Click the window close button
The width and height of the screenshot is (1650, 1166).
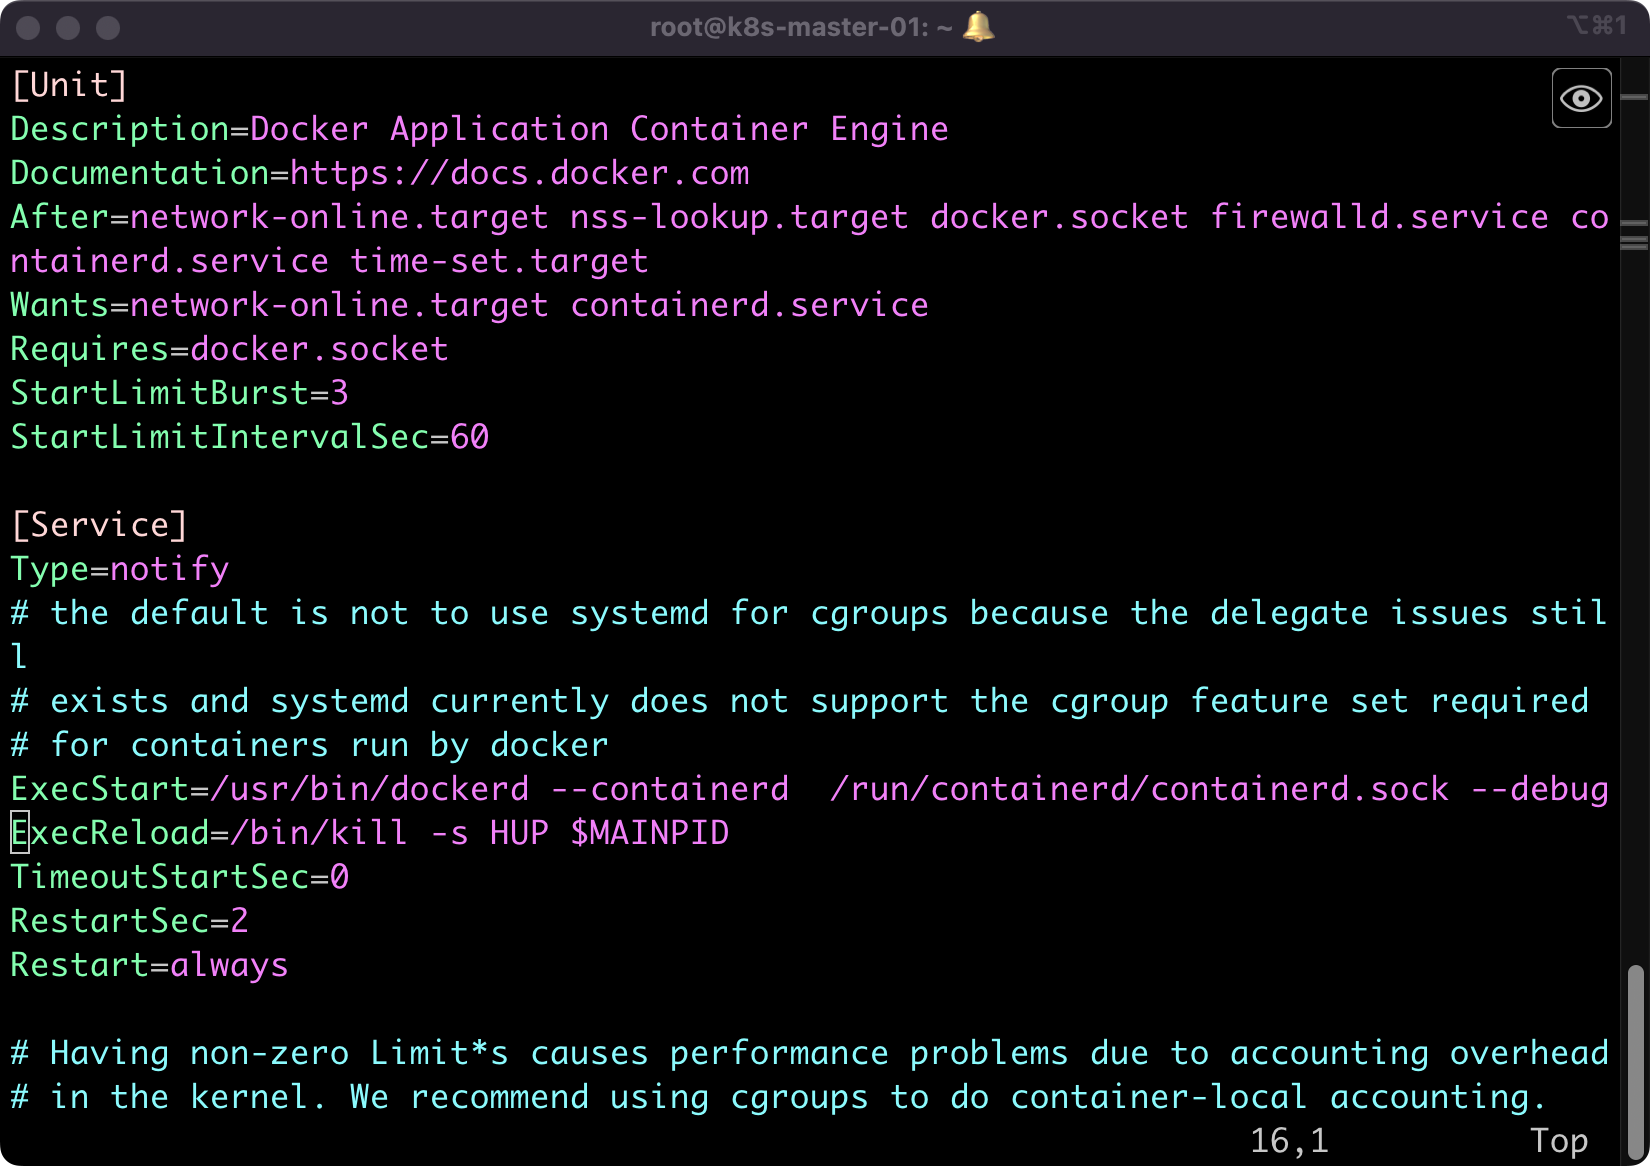click(30, 28)
